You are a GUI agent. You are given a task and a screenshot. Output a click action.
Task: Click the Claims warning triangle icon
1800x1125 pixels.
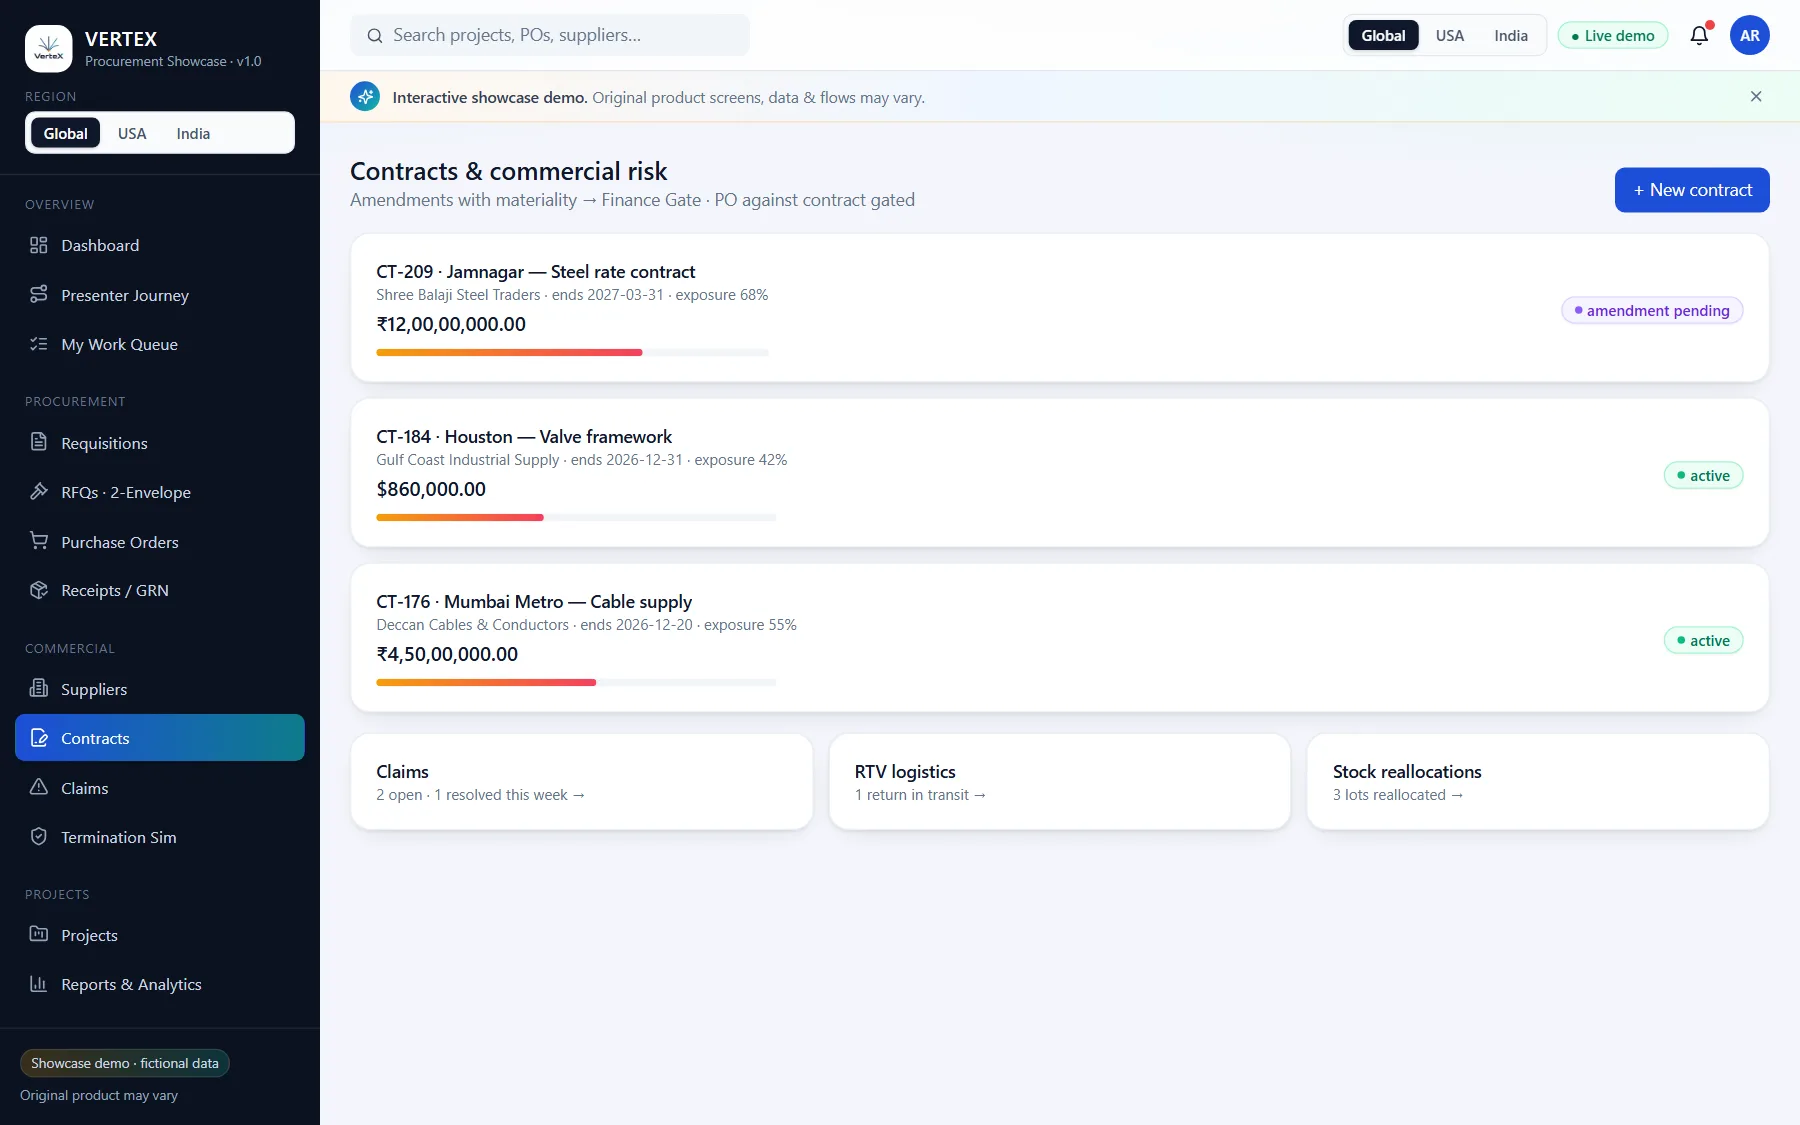click(39, 787)
